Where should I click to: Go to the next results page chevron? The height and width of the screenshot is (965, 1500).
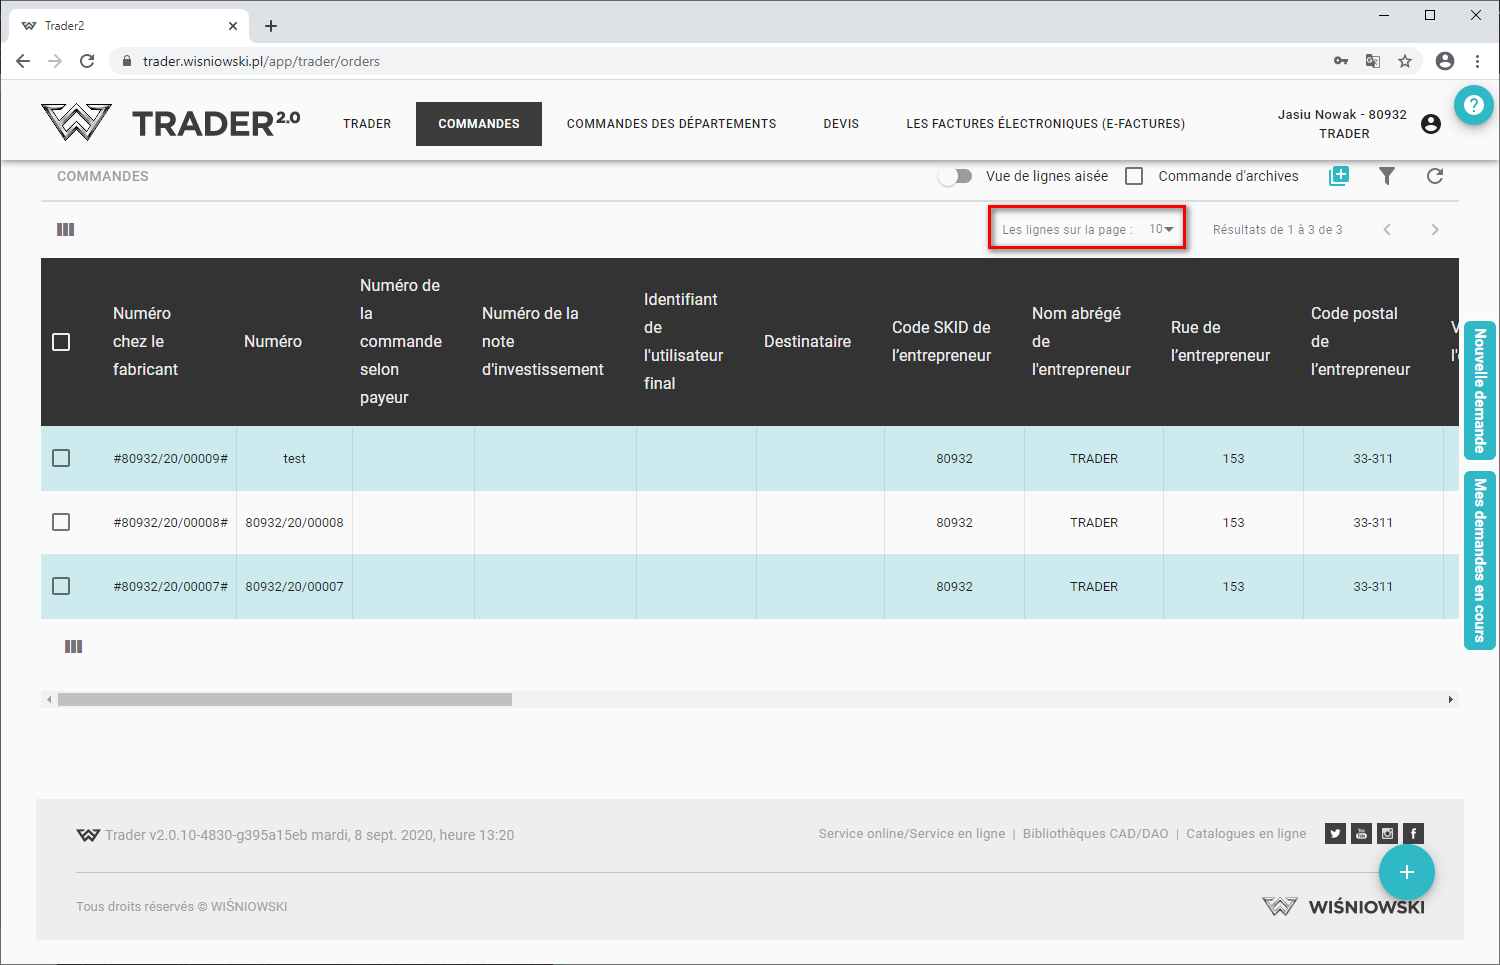pos(1435,230)
